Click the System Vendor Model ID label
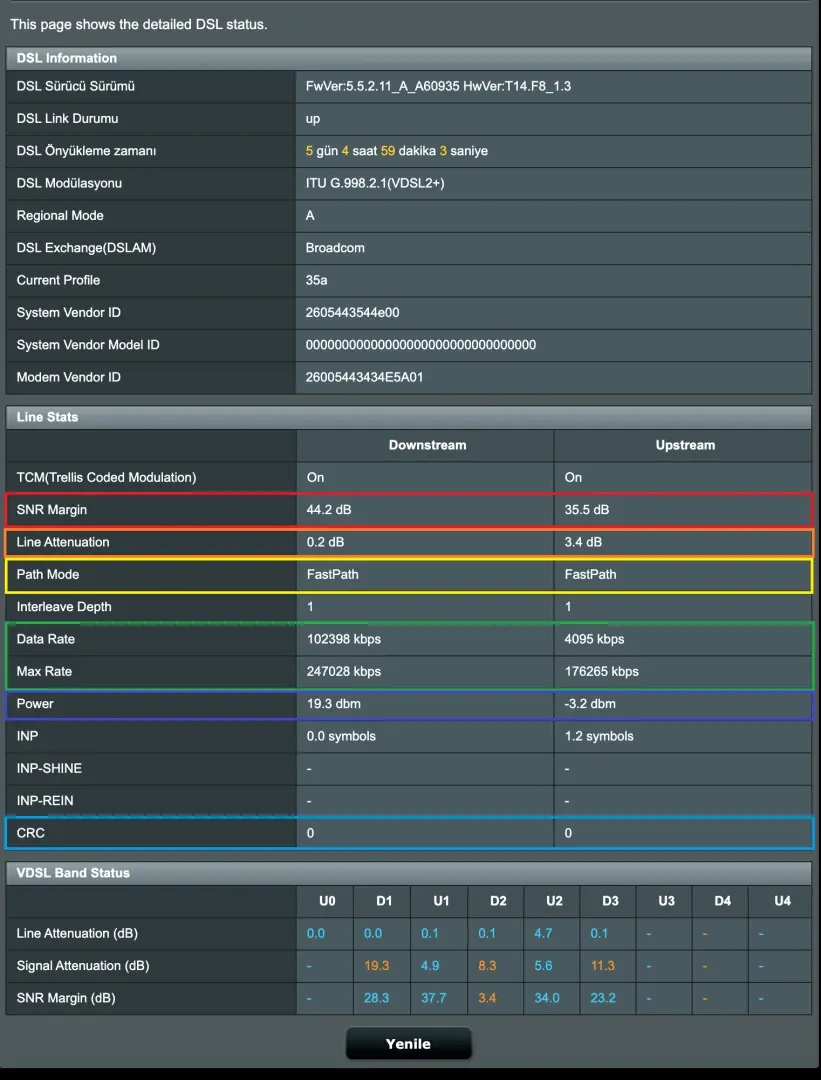The height and width of the screenshot is (1080, 821). (x=88, y=345)
